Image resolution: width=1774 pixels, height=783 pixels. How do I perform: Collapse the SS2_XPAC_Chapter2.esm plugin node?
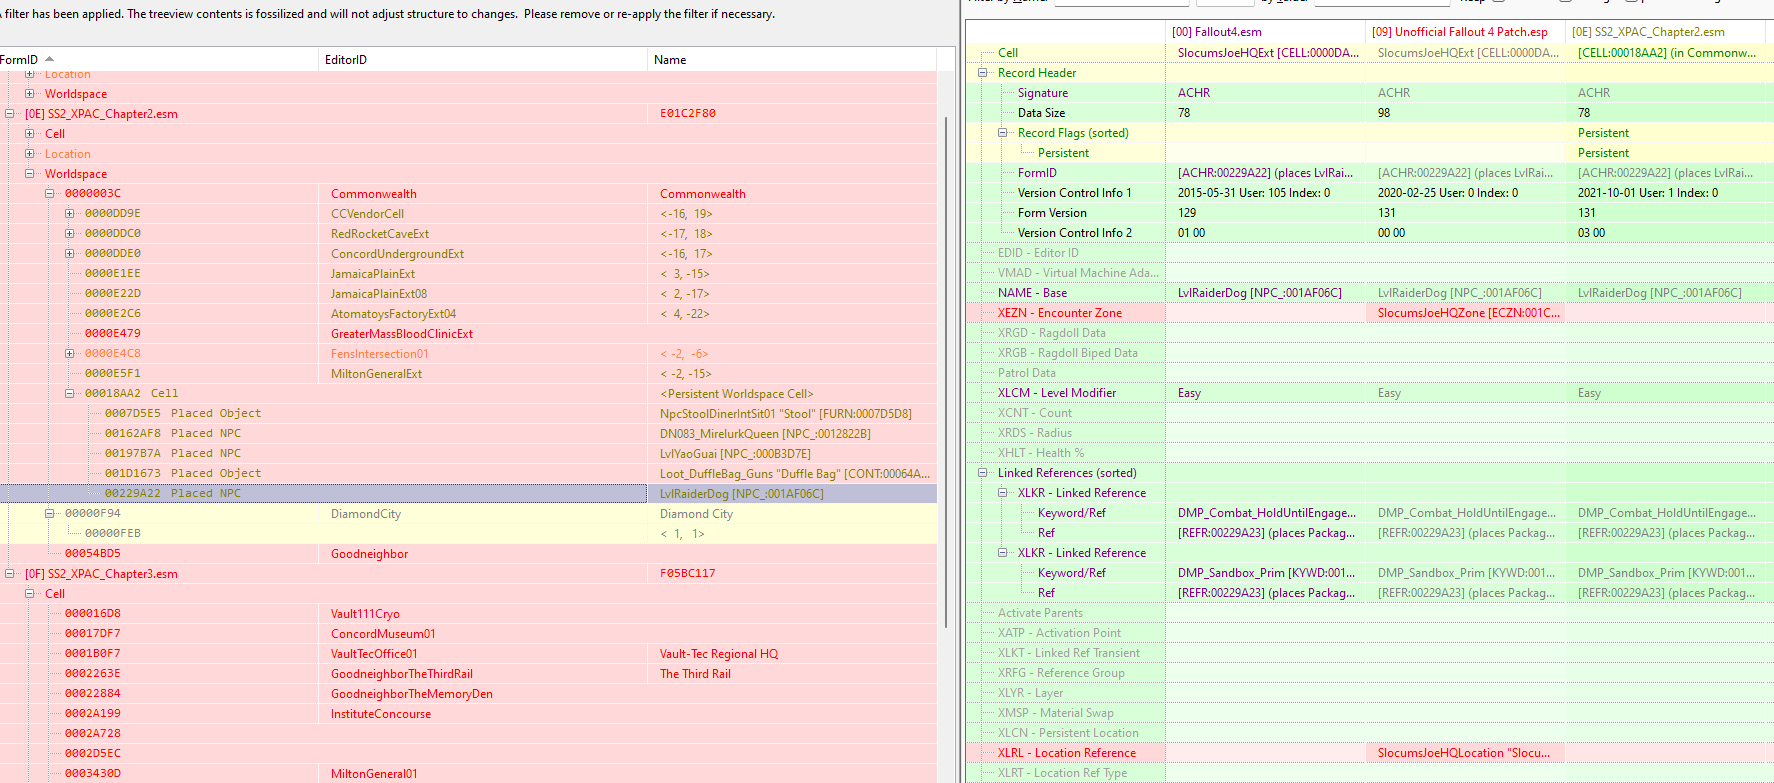coord(10,114)
